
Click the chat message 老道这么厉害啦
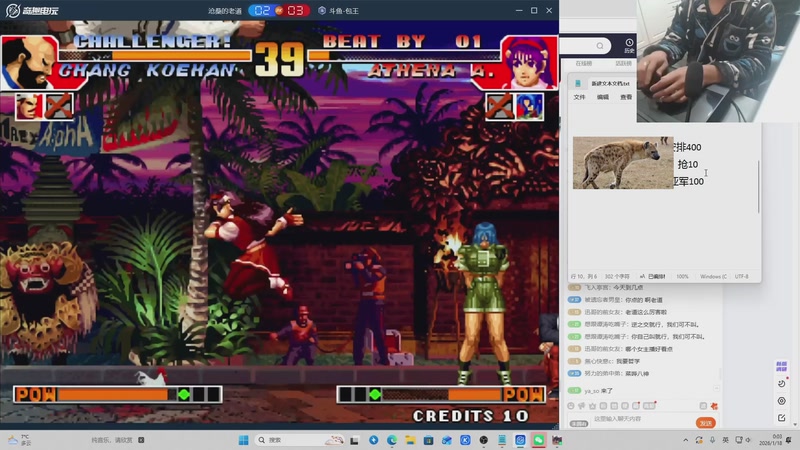coord(645,312)
